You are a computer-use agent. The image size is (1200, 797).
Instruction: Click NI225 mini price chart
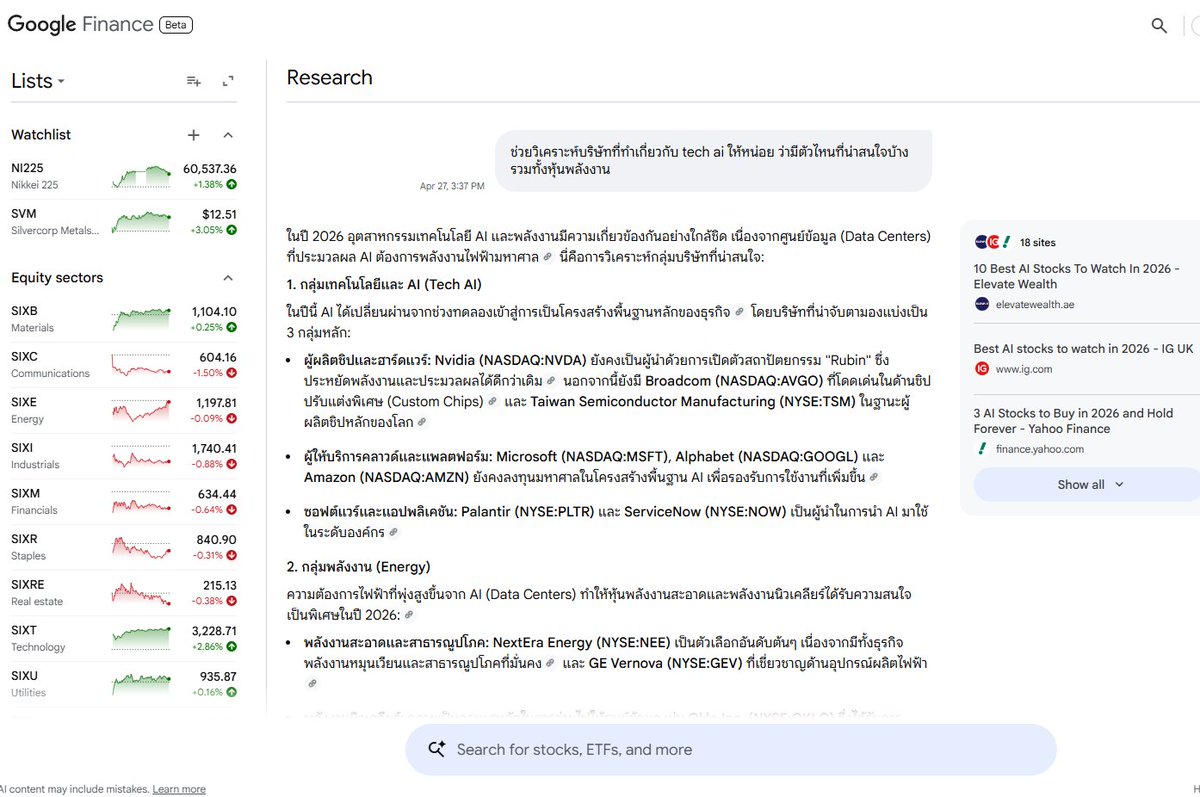(x=141, y=177)
